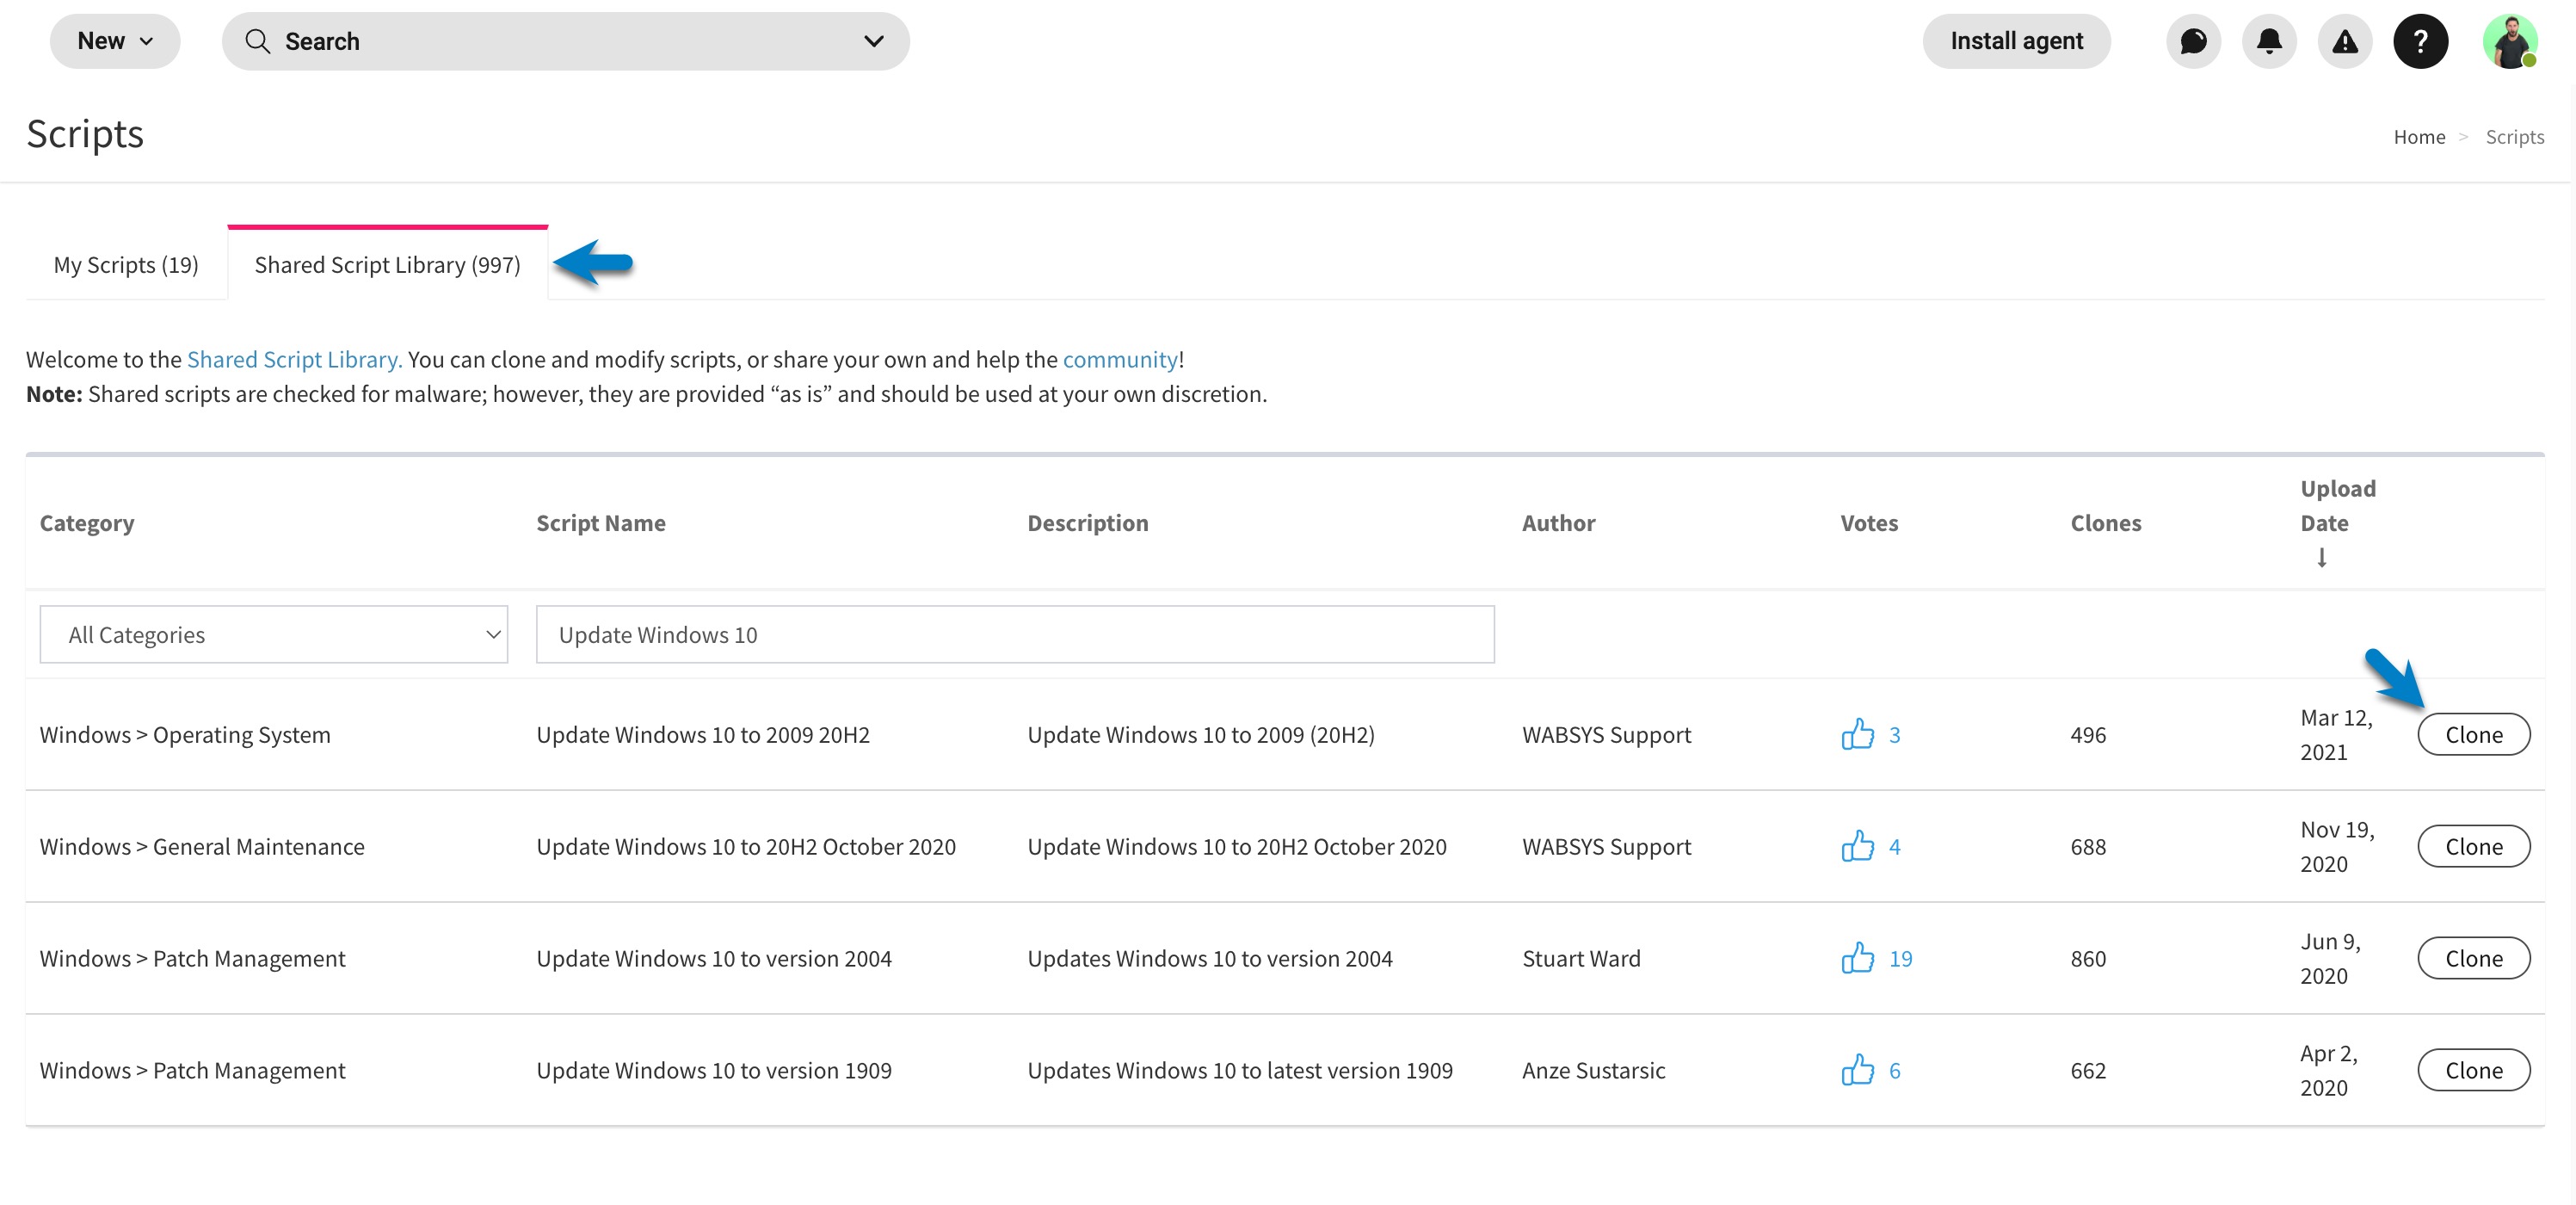Clone Update Windows 10 to version 2004
This screenshot has height=1205, width=2576.
[2473, 959]
